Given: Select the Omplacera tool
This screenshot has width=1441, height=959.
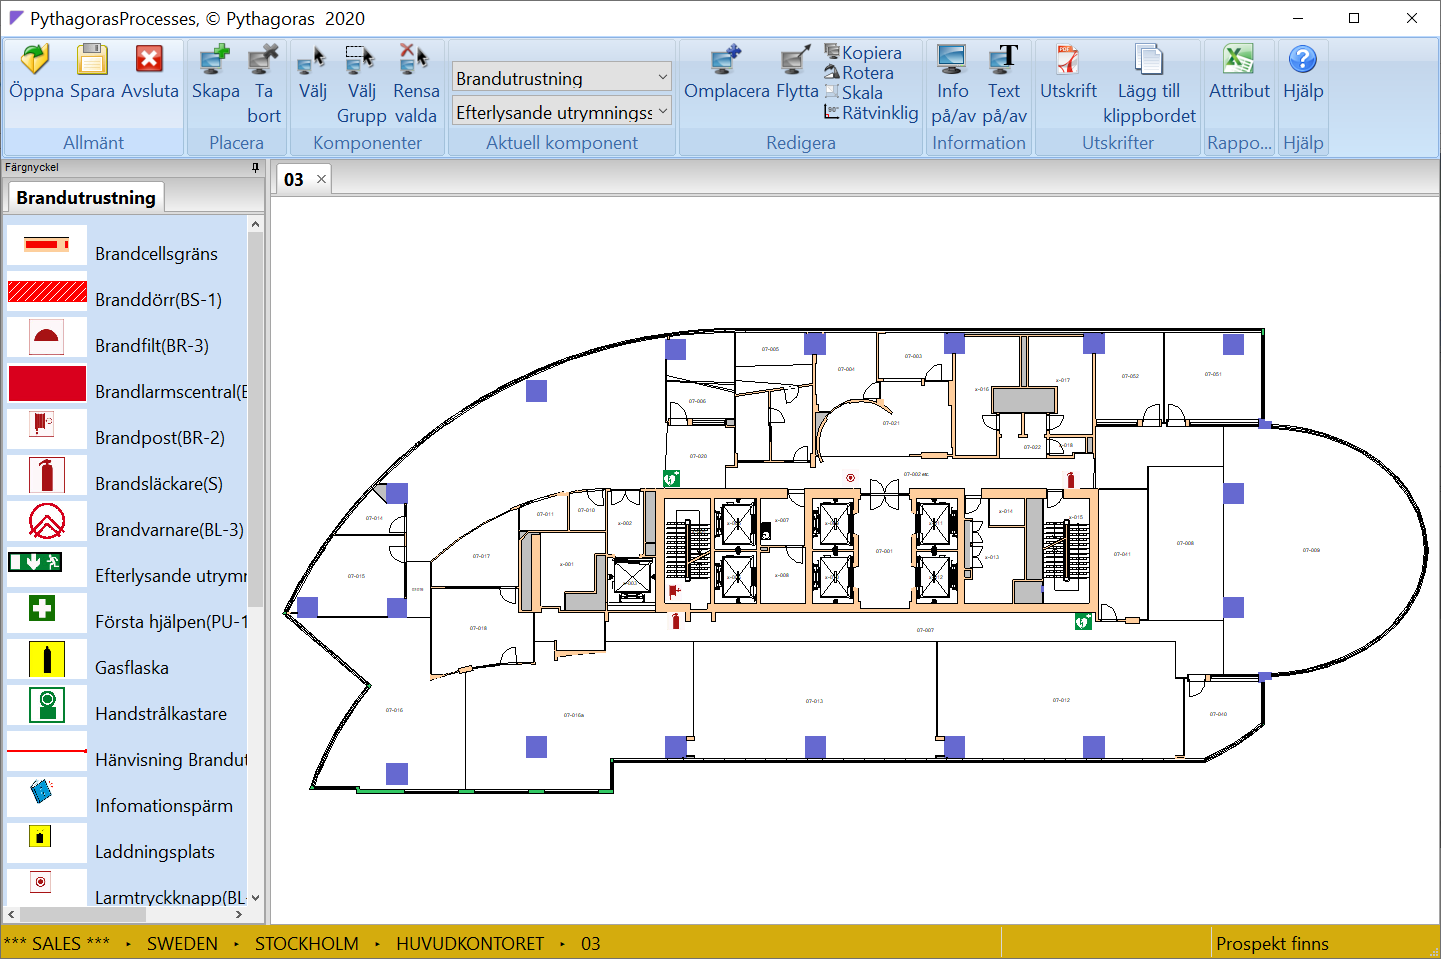Looking at the screenshot, I should tap(726, 60).
